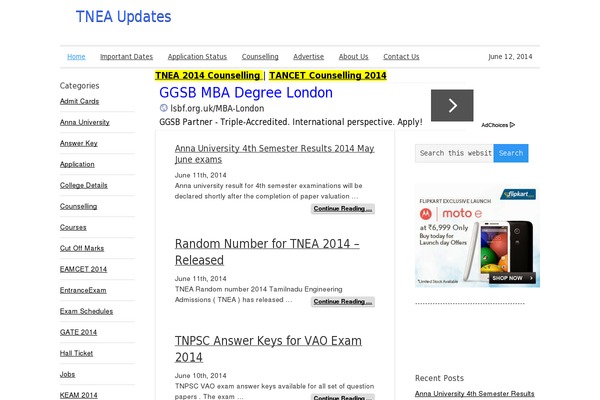600x400 pixels.
Task: Open the Contact Us menu item
Action: [401, 57]
